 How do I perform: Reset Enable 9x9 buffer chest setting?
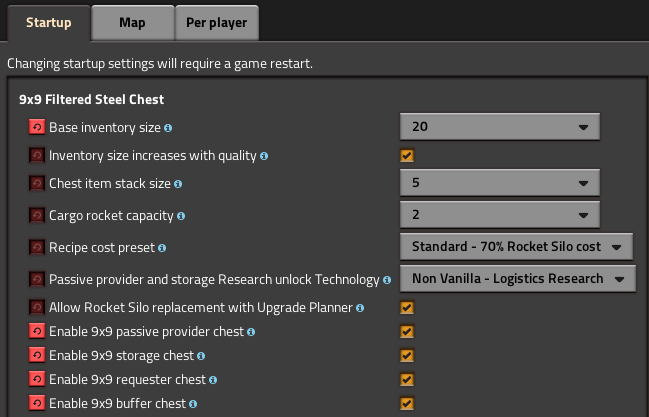point(37,403)
